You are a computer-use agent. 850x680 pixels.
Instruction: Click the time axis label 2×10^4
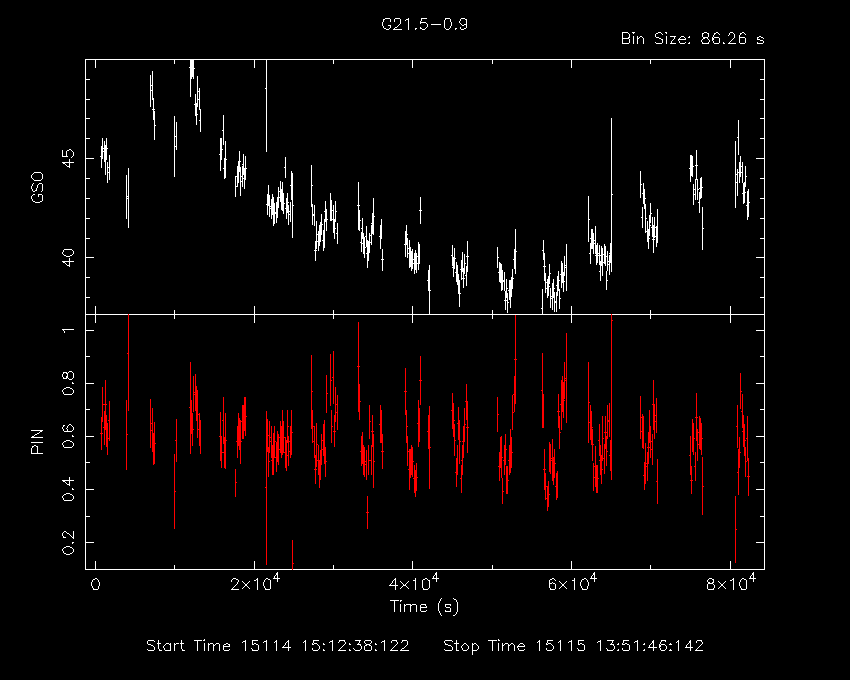pos(255,582)
